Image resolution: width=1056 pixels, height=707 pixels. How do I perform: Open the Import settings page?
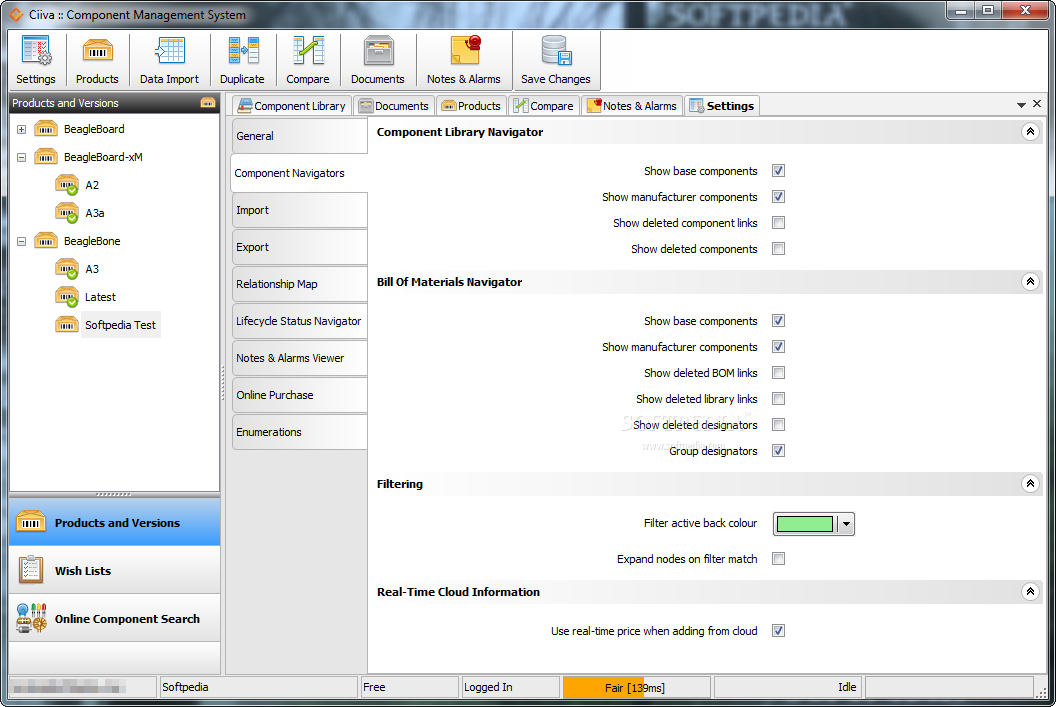coord(300,210)
